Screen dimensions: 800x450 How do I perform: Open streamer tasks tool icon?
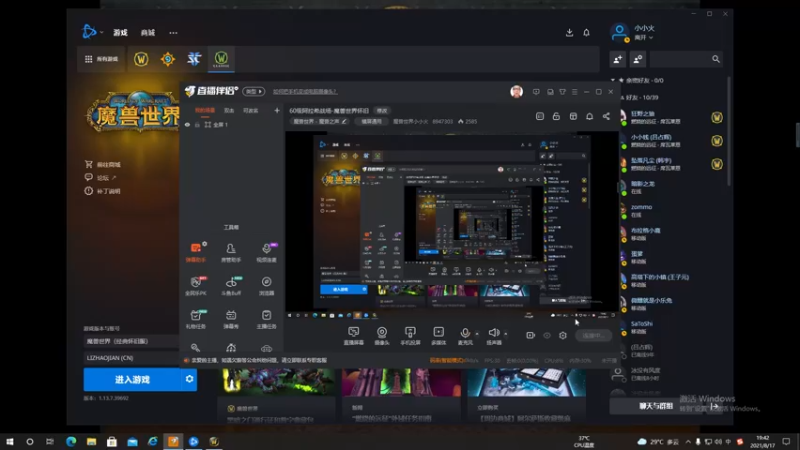266,319
